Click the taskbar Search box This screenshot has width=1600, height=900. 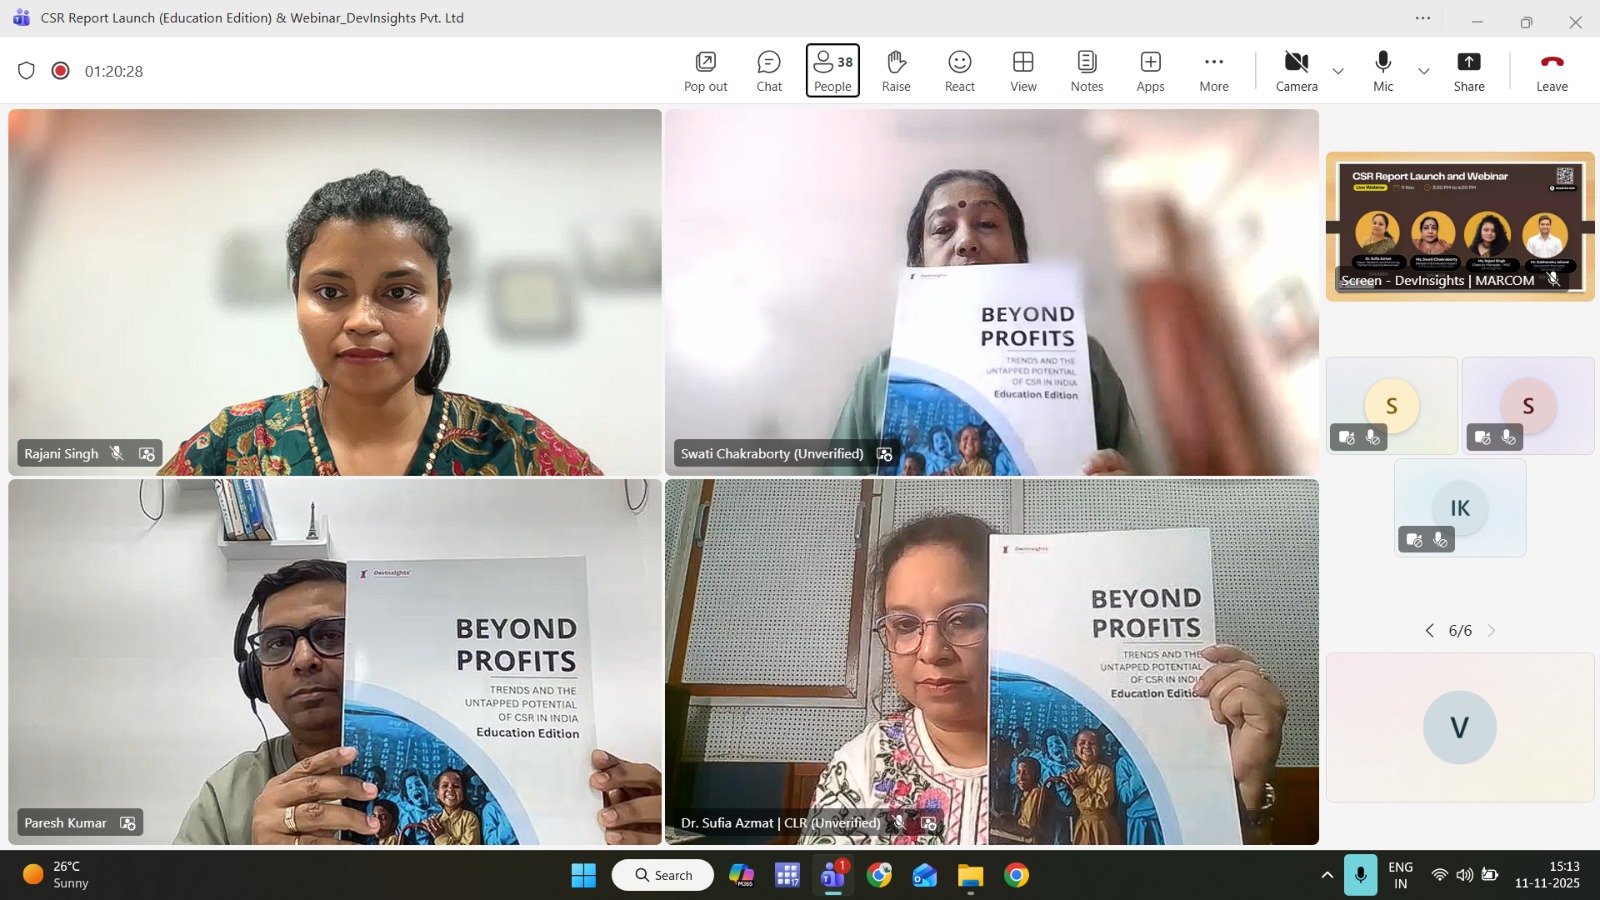click(663, 875)
